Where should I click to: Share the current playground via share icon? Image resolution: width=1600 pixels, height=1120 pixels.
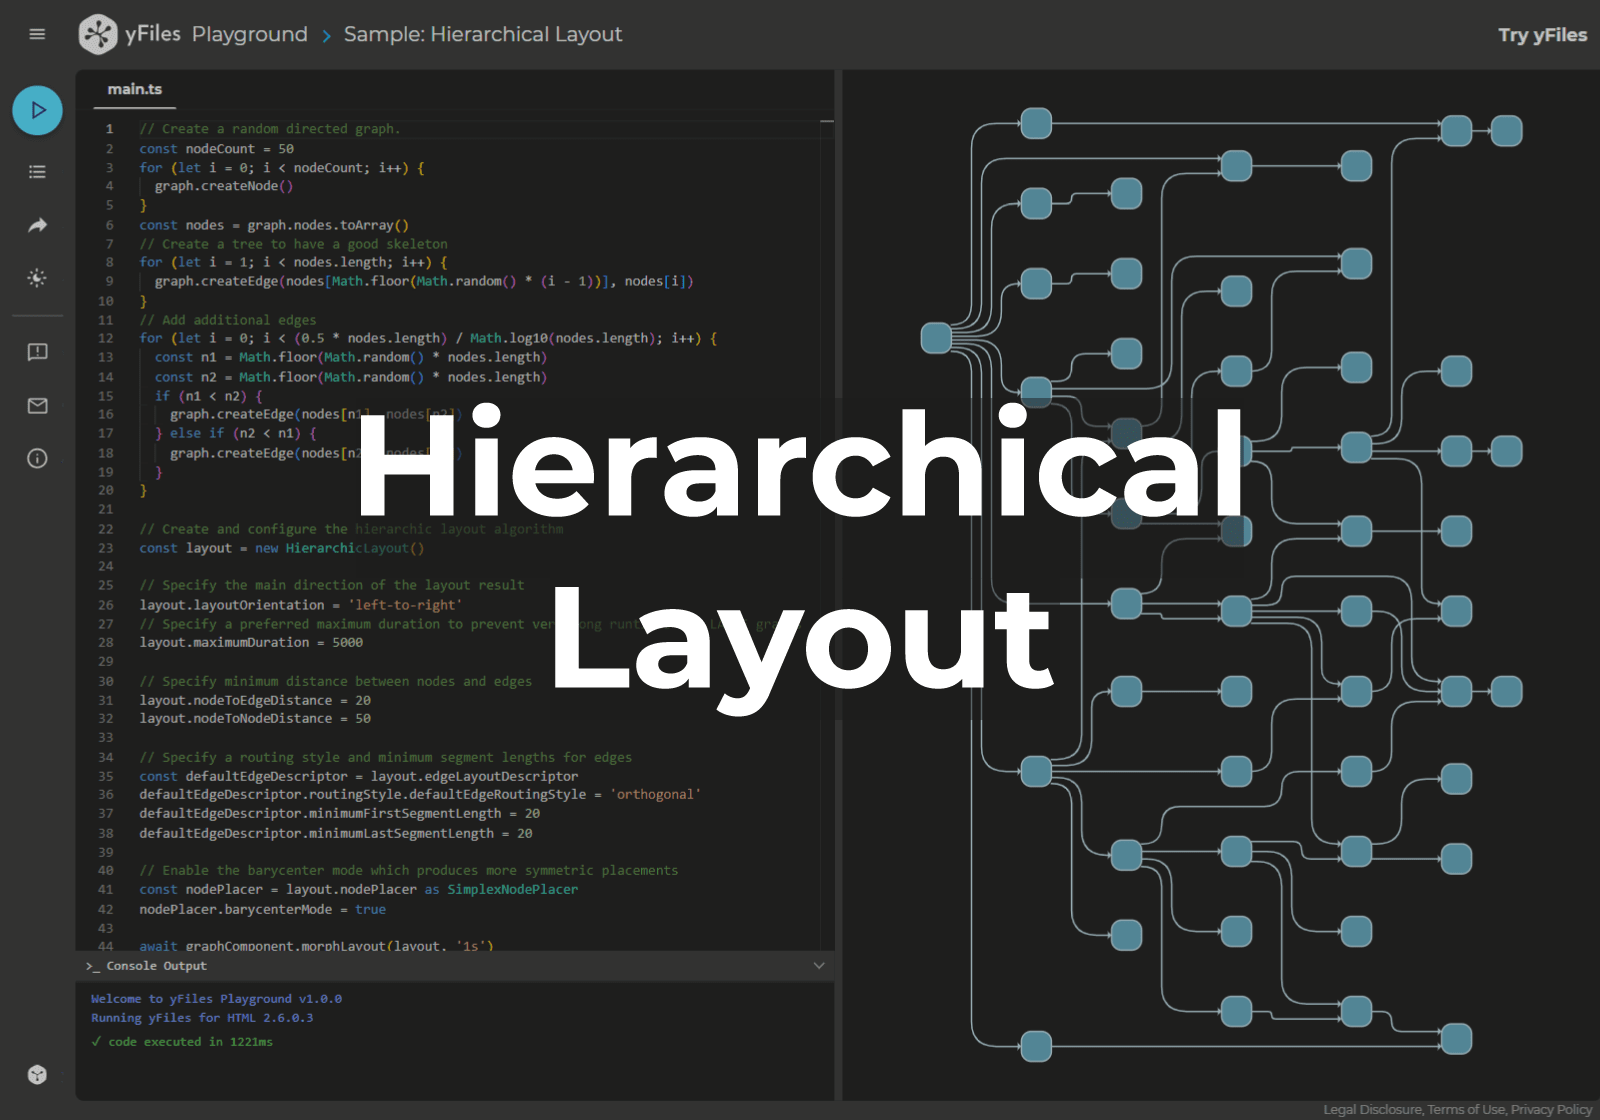tap(37, 225)
